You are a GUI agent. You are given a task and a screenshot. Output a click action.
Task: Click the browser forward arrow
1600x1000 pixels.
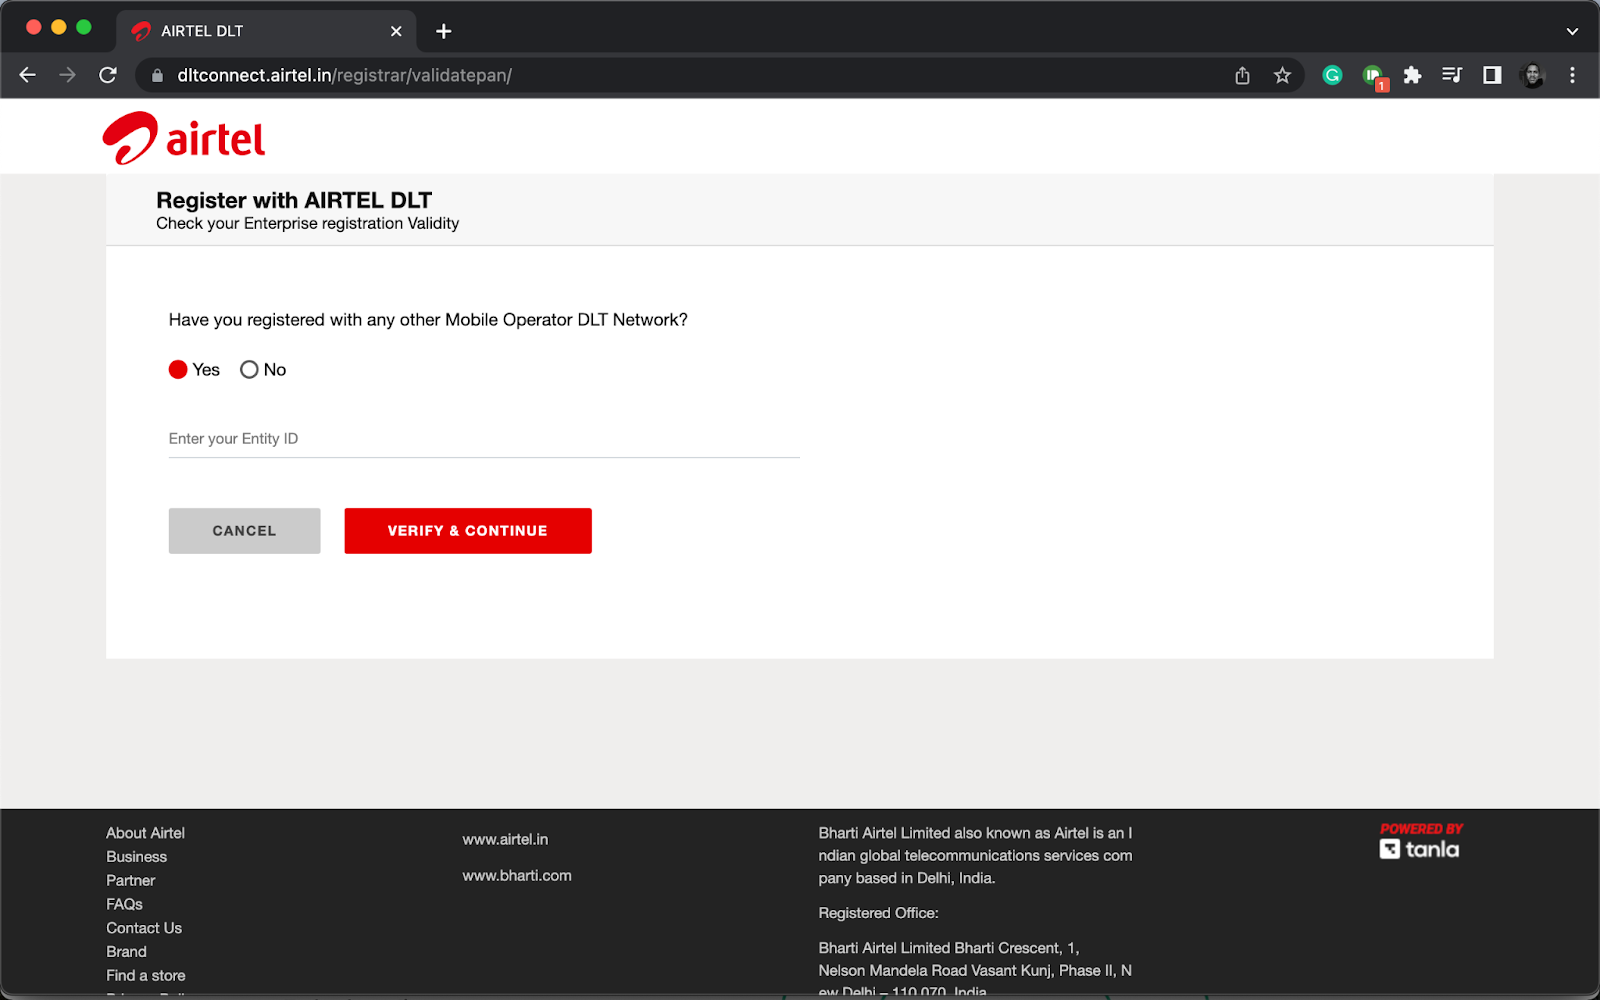[x=67, y=75]
